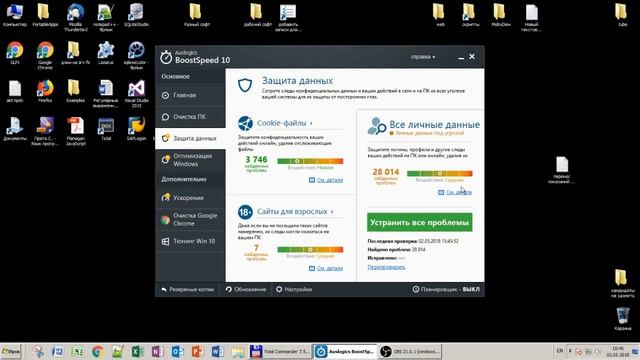Open the GLPI Chrome shortcut on desktop
The image size is (640, 360).
[x=15, y=53]
